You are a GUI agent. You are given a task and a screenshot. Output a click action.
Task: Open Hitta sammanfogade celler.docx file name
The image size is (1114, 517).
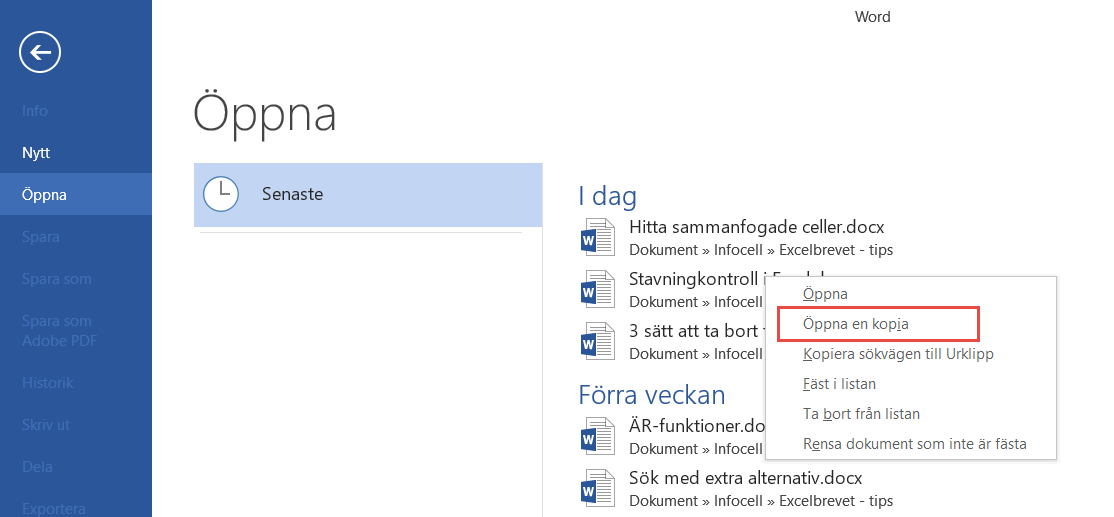[756, 227]
